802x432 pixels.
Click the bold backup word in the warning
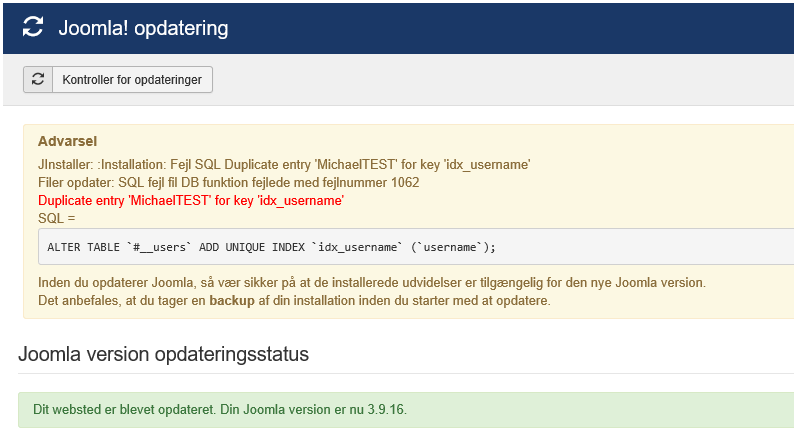tap(232, 300)
